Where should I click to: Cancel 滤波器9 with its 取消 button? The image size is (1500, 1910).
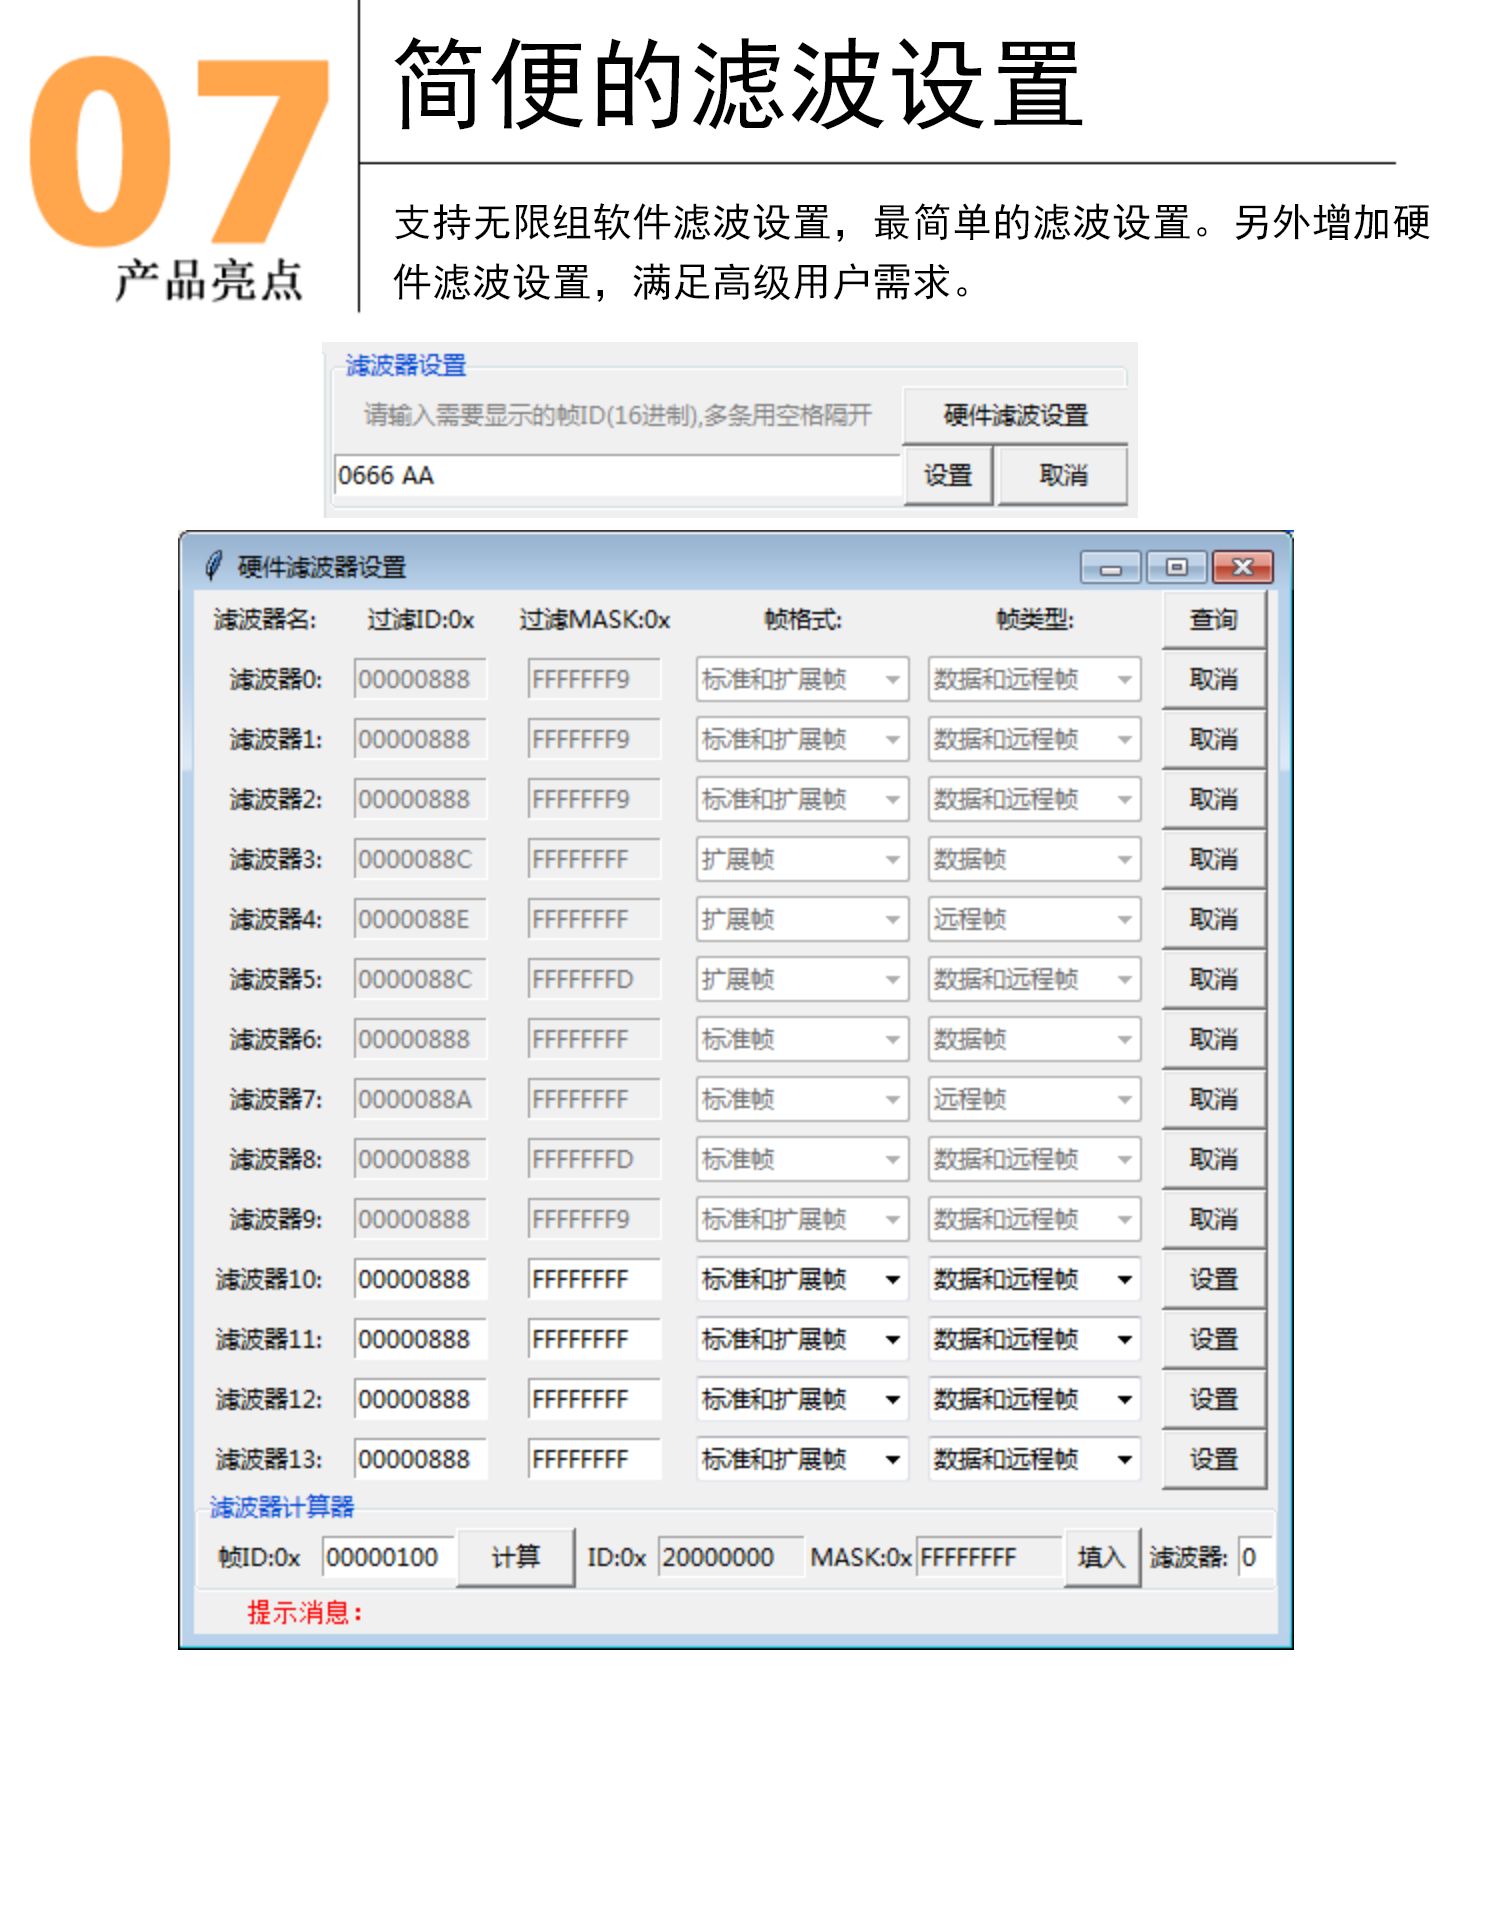[x=1214, y=1220]
